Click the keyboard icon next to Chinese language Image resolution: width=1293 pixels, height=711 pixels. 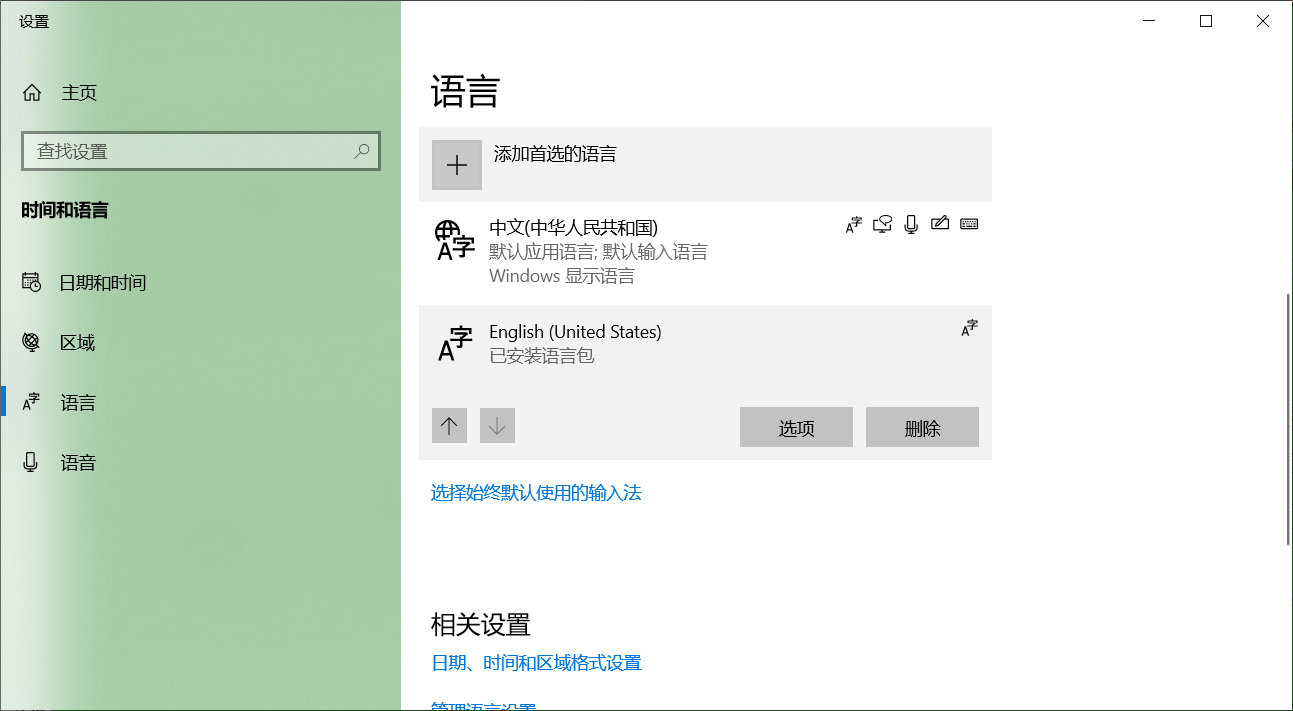pyautogui.click(x=969, y=224)
